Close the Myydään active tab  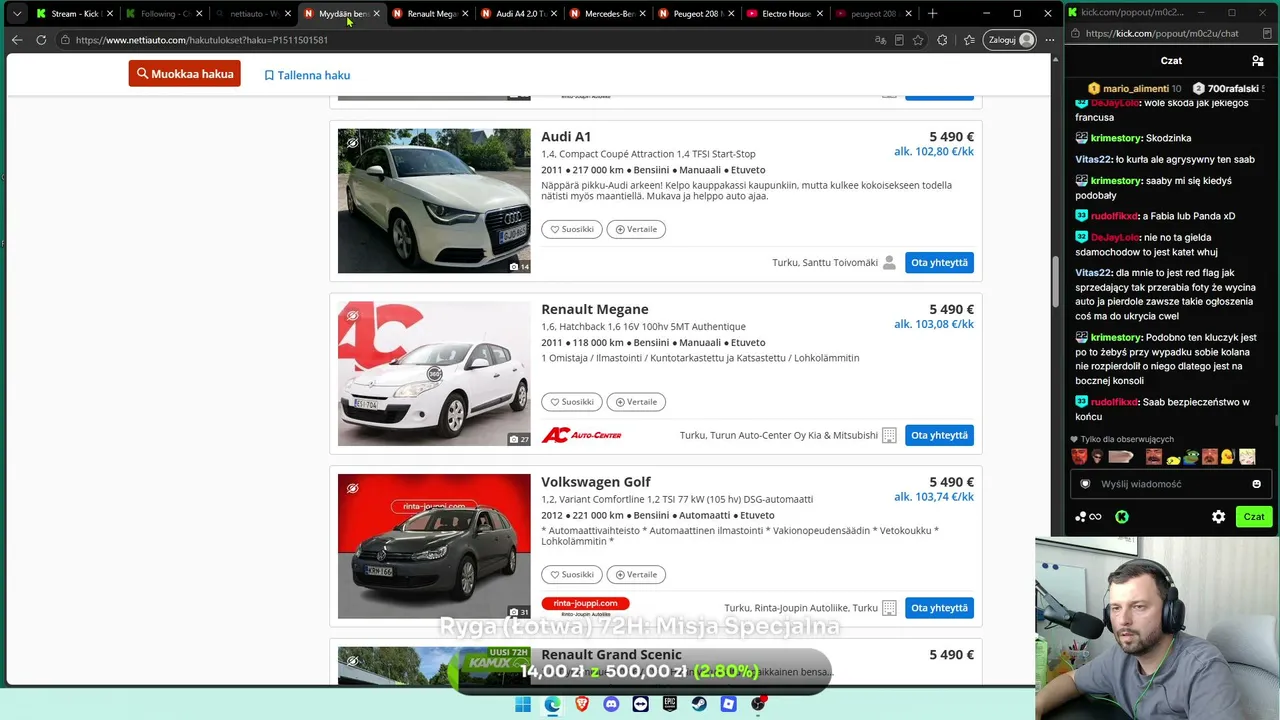pos(376,14)
